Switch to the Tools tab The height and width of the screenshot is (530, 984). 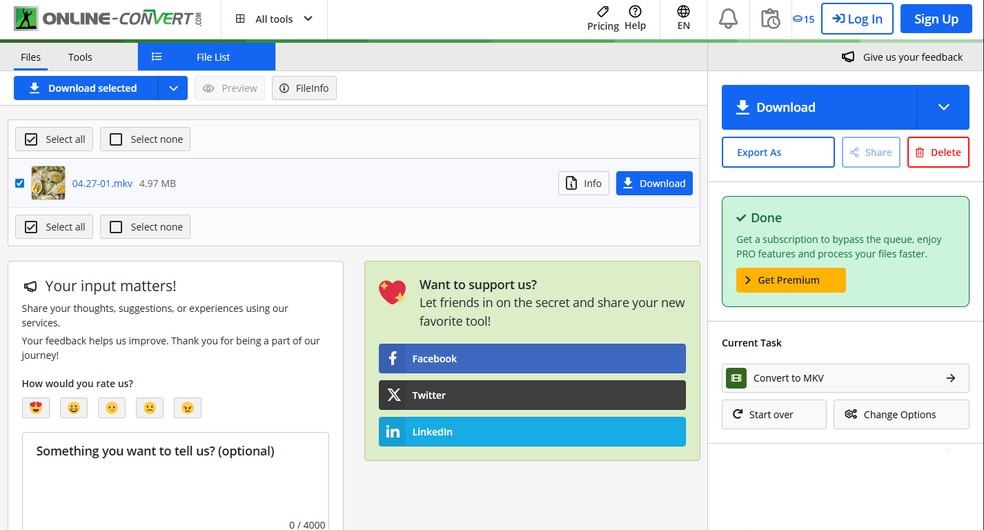coord(80,57)
